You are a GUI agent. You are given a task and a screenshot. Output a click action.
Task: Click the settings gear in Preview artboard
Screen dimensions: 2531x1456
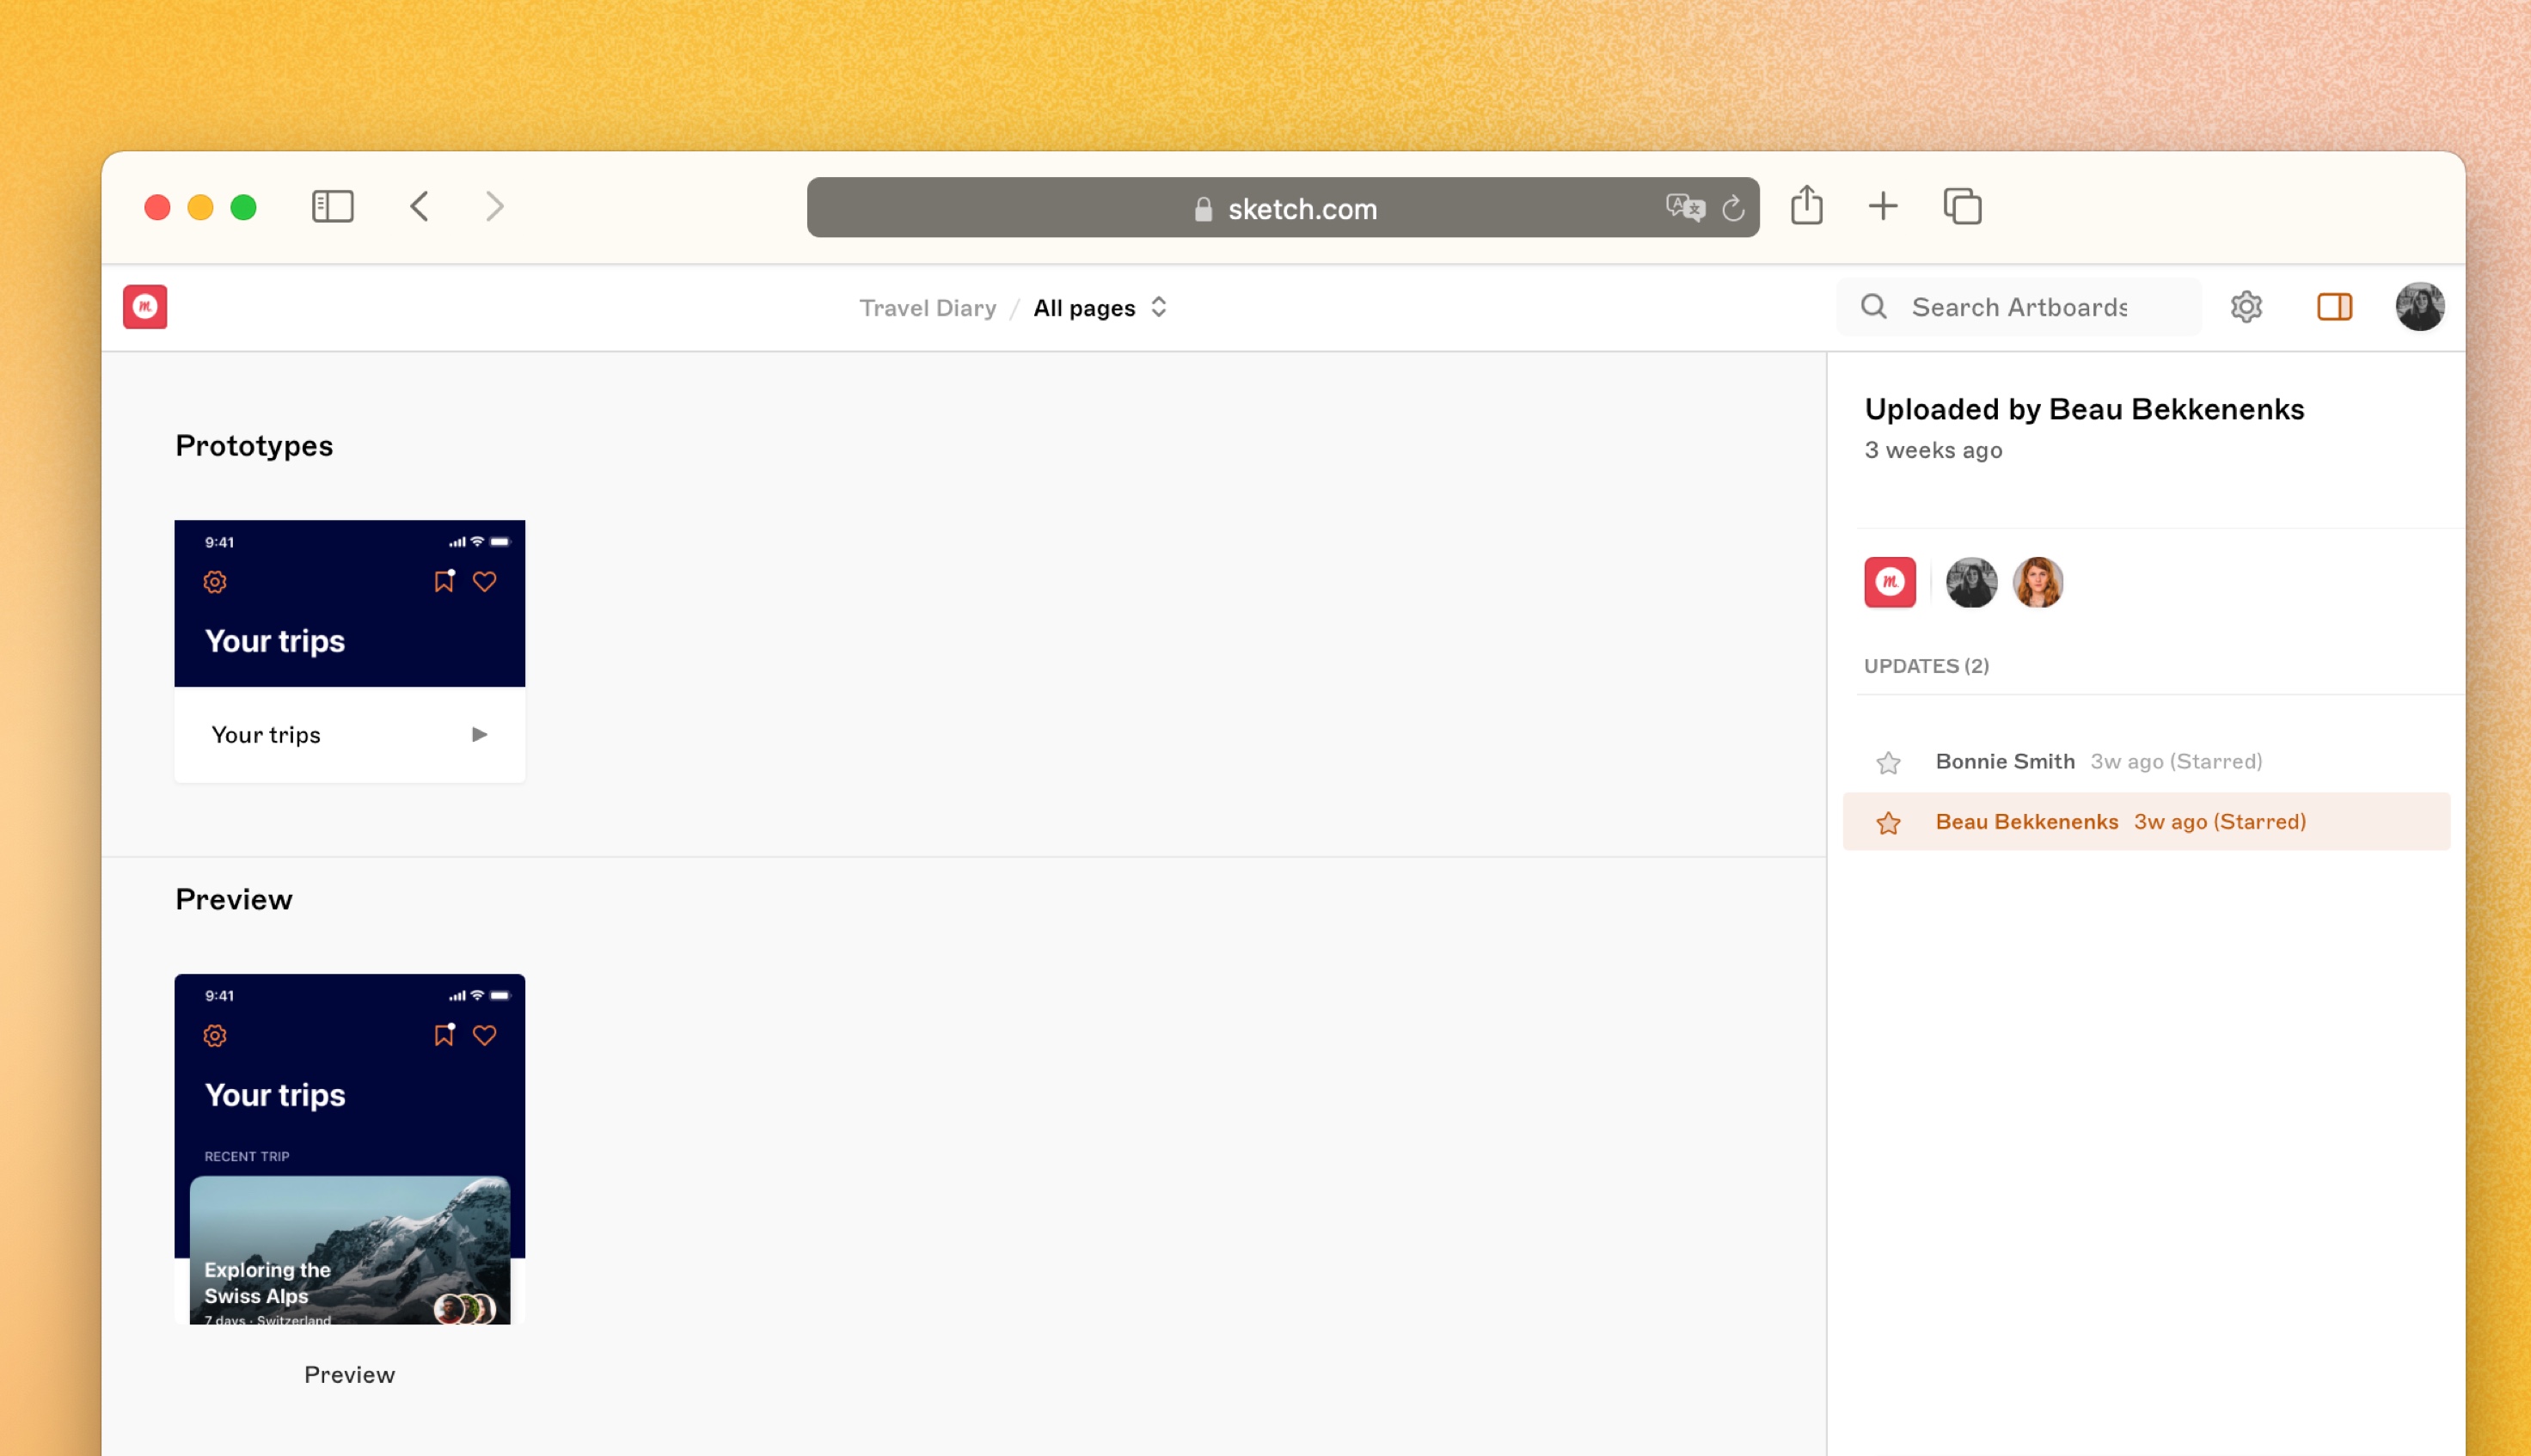coord(215,1036)
